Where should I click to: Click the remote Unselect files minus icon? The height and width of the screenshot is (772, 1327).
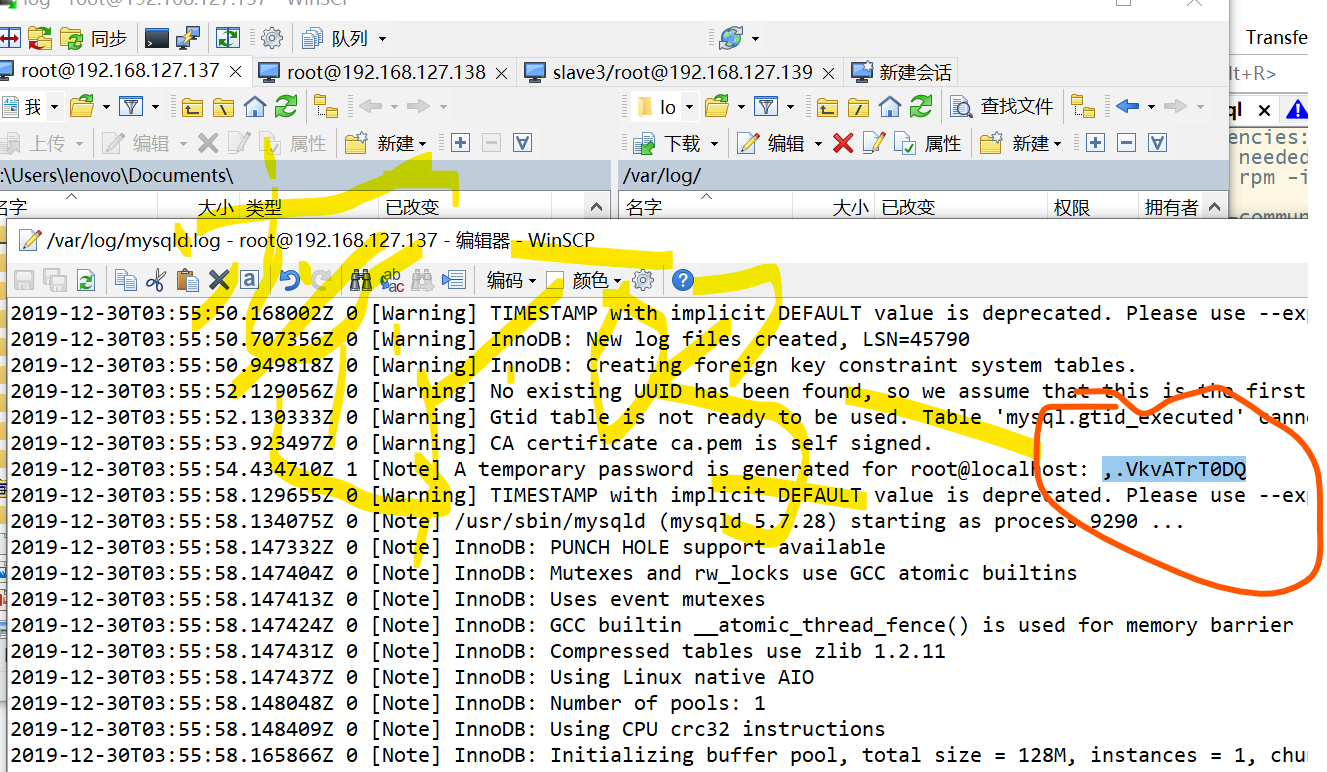coord(1126,143)
